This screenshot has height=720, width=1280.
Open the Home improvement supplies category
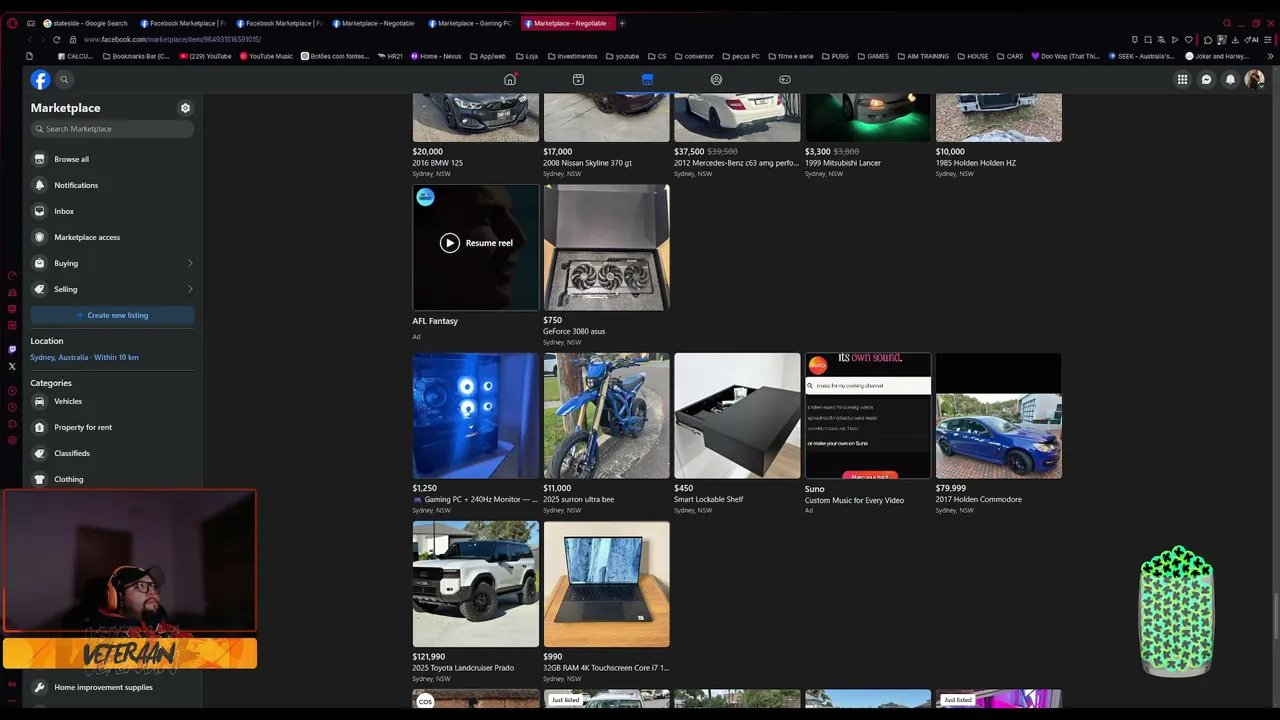tap(112, 687)
